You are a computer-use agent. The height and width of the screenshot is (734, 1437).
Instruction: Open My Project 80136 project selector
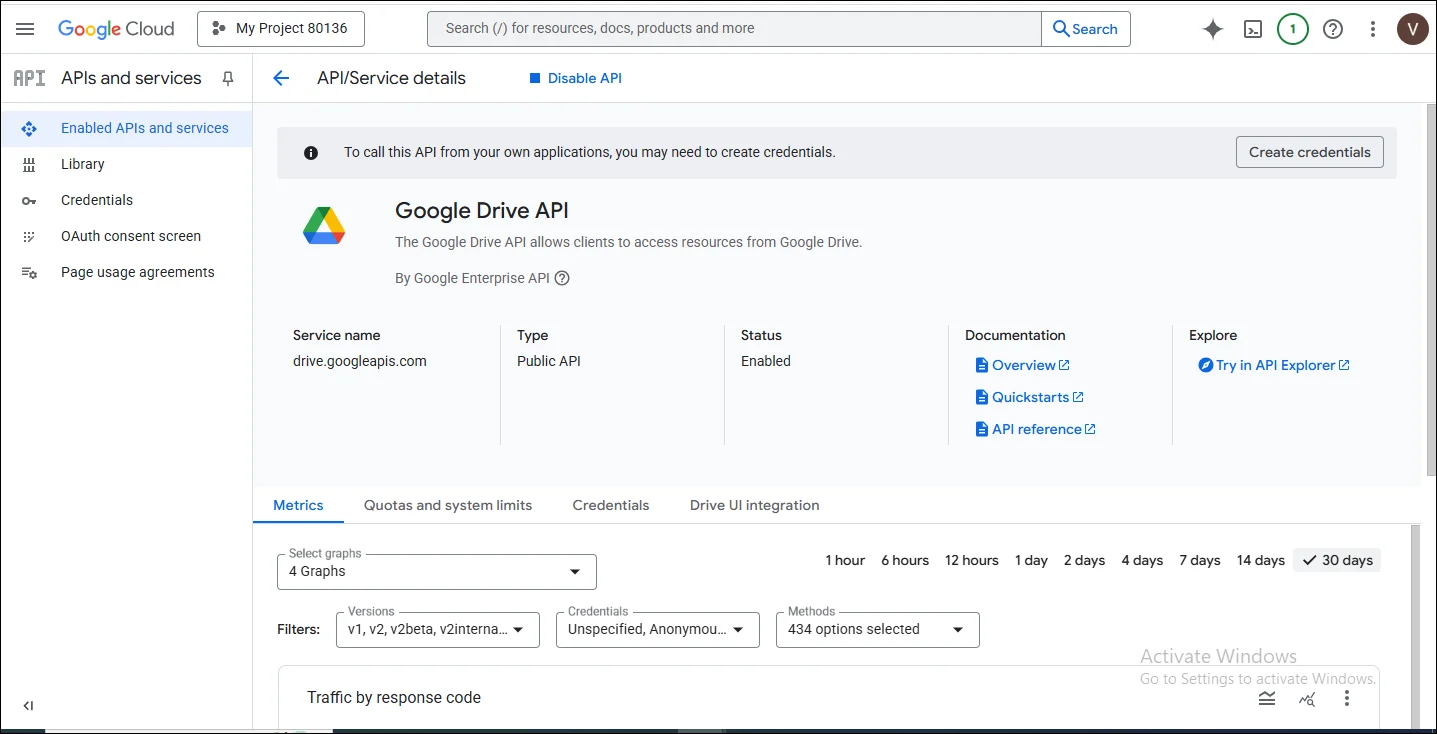click(x=281, y=29)
